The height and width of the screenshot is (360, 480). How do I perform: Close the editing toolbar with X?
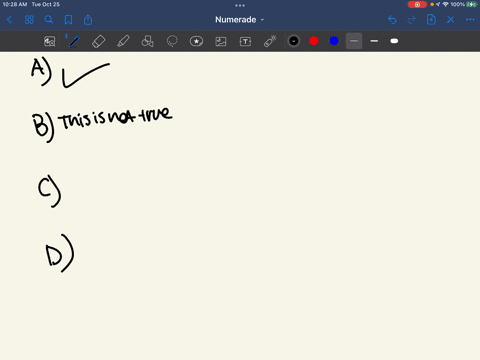451,20
